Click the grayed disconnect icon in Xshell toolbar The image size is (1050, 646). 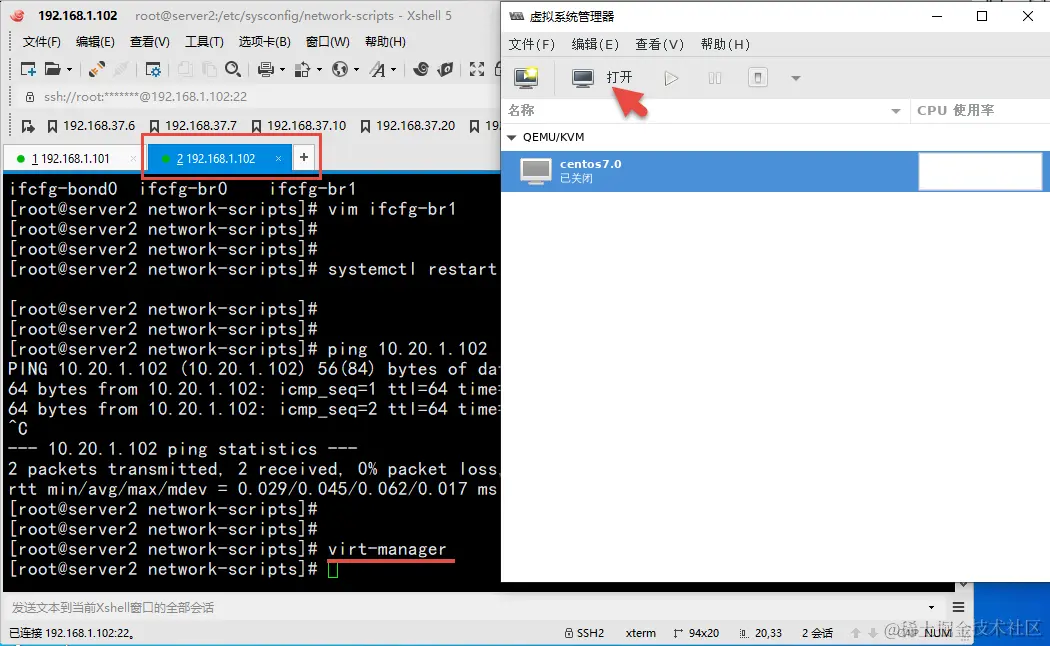click(121, 69)
